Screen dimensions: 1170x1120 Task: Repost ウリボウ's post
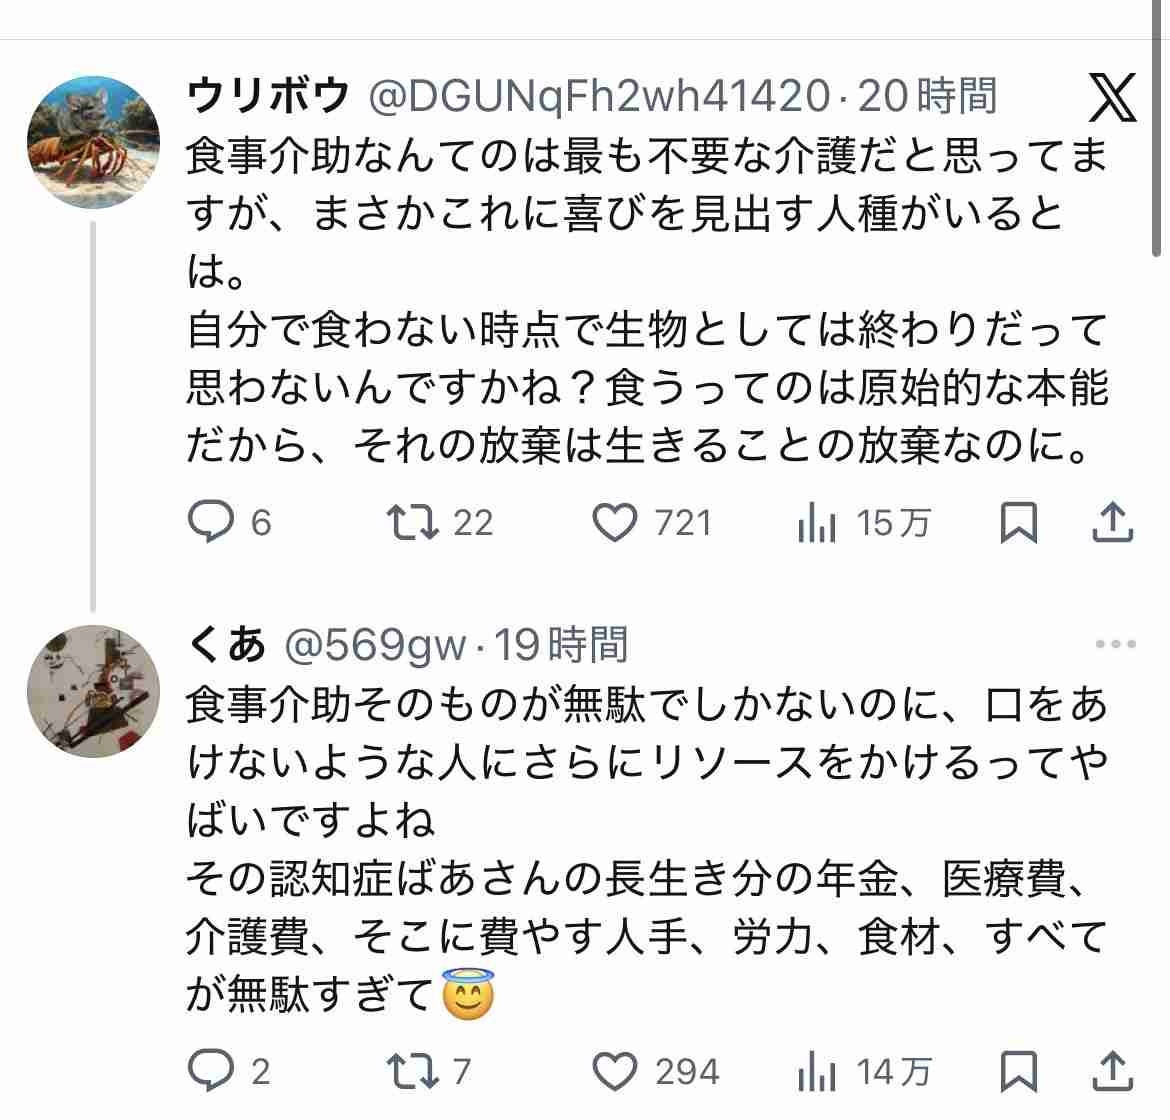coord(414,523)
